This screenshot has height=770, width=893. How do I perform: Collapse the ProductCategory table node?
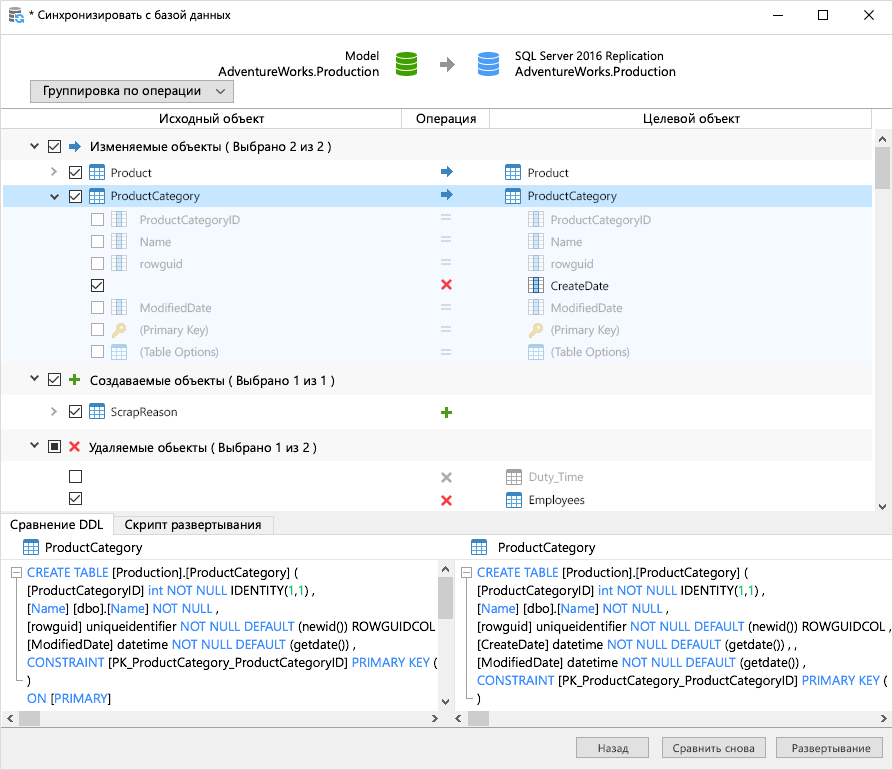tap(54, 196)
